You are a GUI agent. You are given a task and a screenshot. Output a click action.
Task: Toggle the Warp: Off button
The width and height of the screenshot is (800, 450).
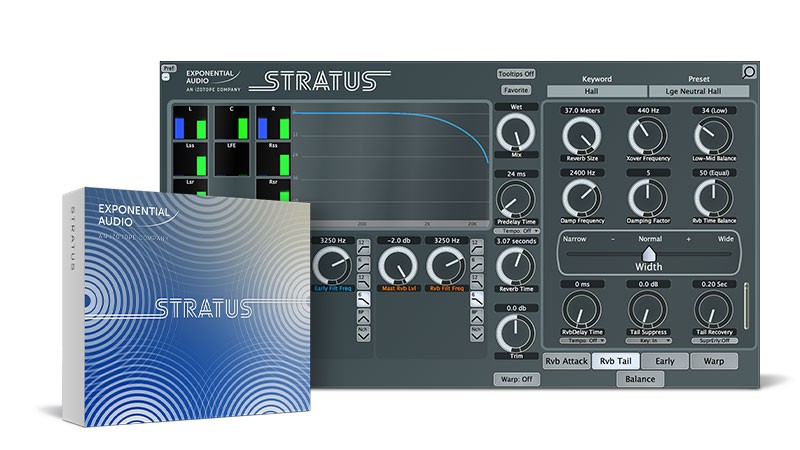(x=516, y=379)
